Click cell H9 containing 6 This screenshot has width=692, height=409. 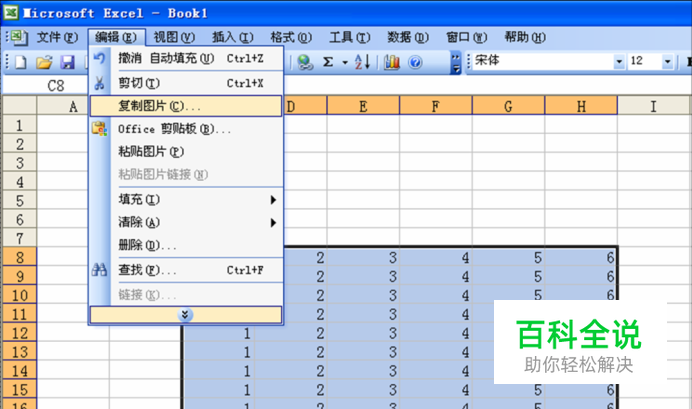coord(581,276)
